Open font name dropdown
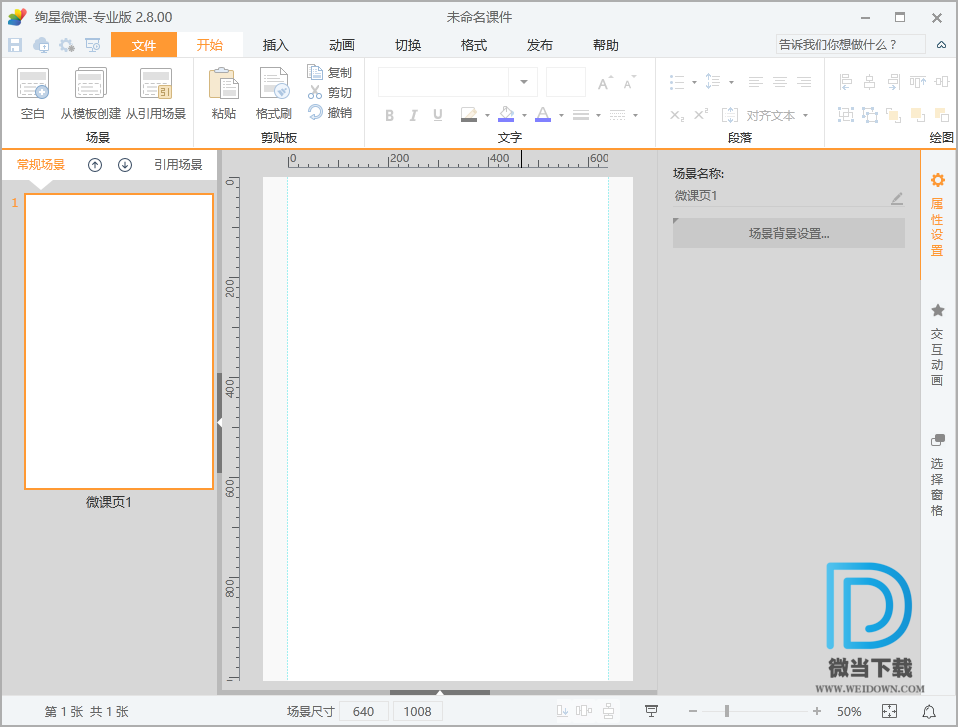 (524, 82)
